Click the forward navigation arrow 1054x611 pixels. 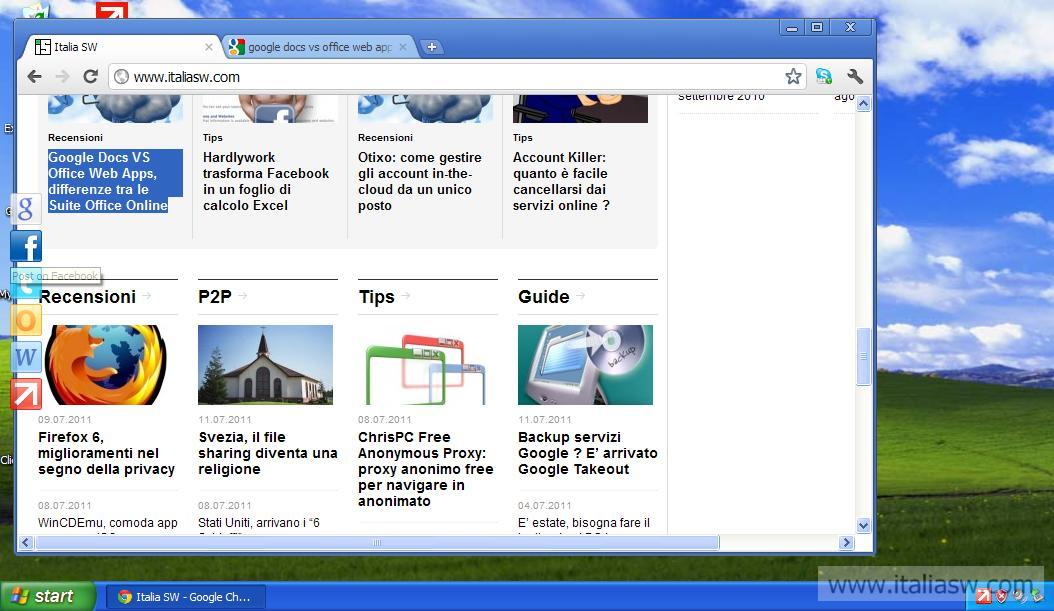pyautogui.click(x=63, y=77)
